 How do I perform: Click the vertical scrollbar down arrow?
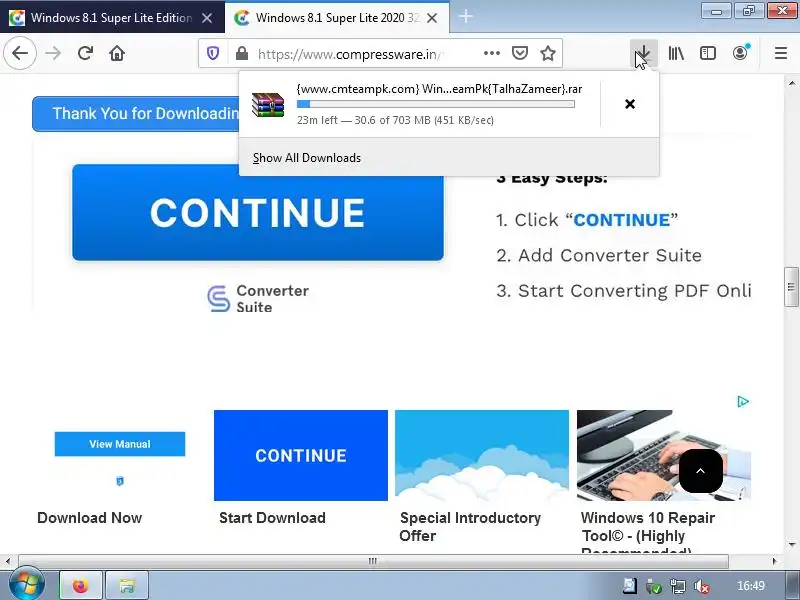792,544
